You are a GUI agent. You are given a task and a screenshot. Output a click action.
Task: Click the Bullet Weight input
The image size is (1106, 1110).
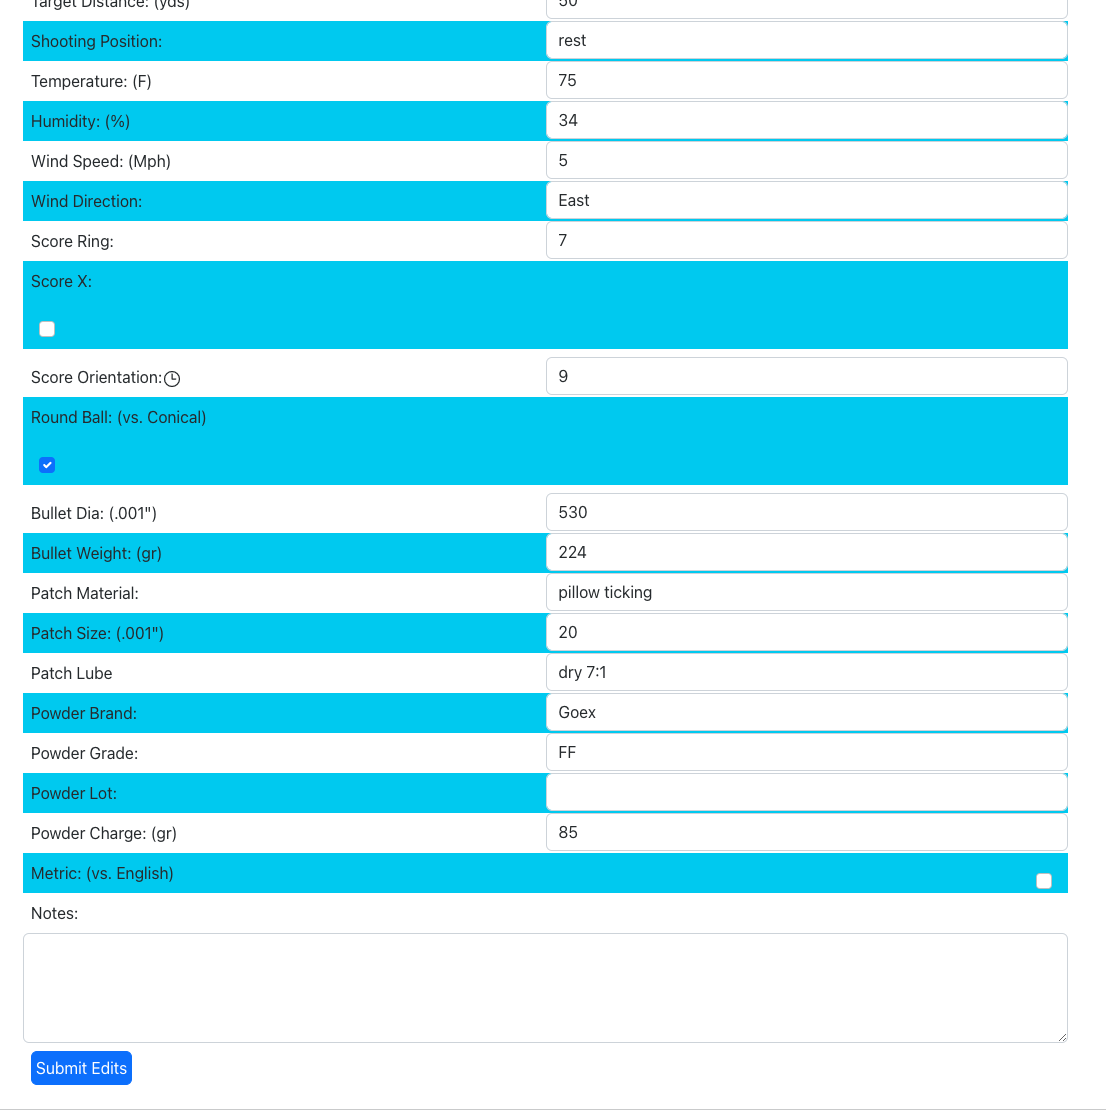click(x=806, y=553)
